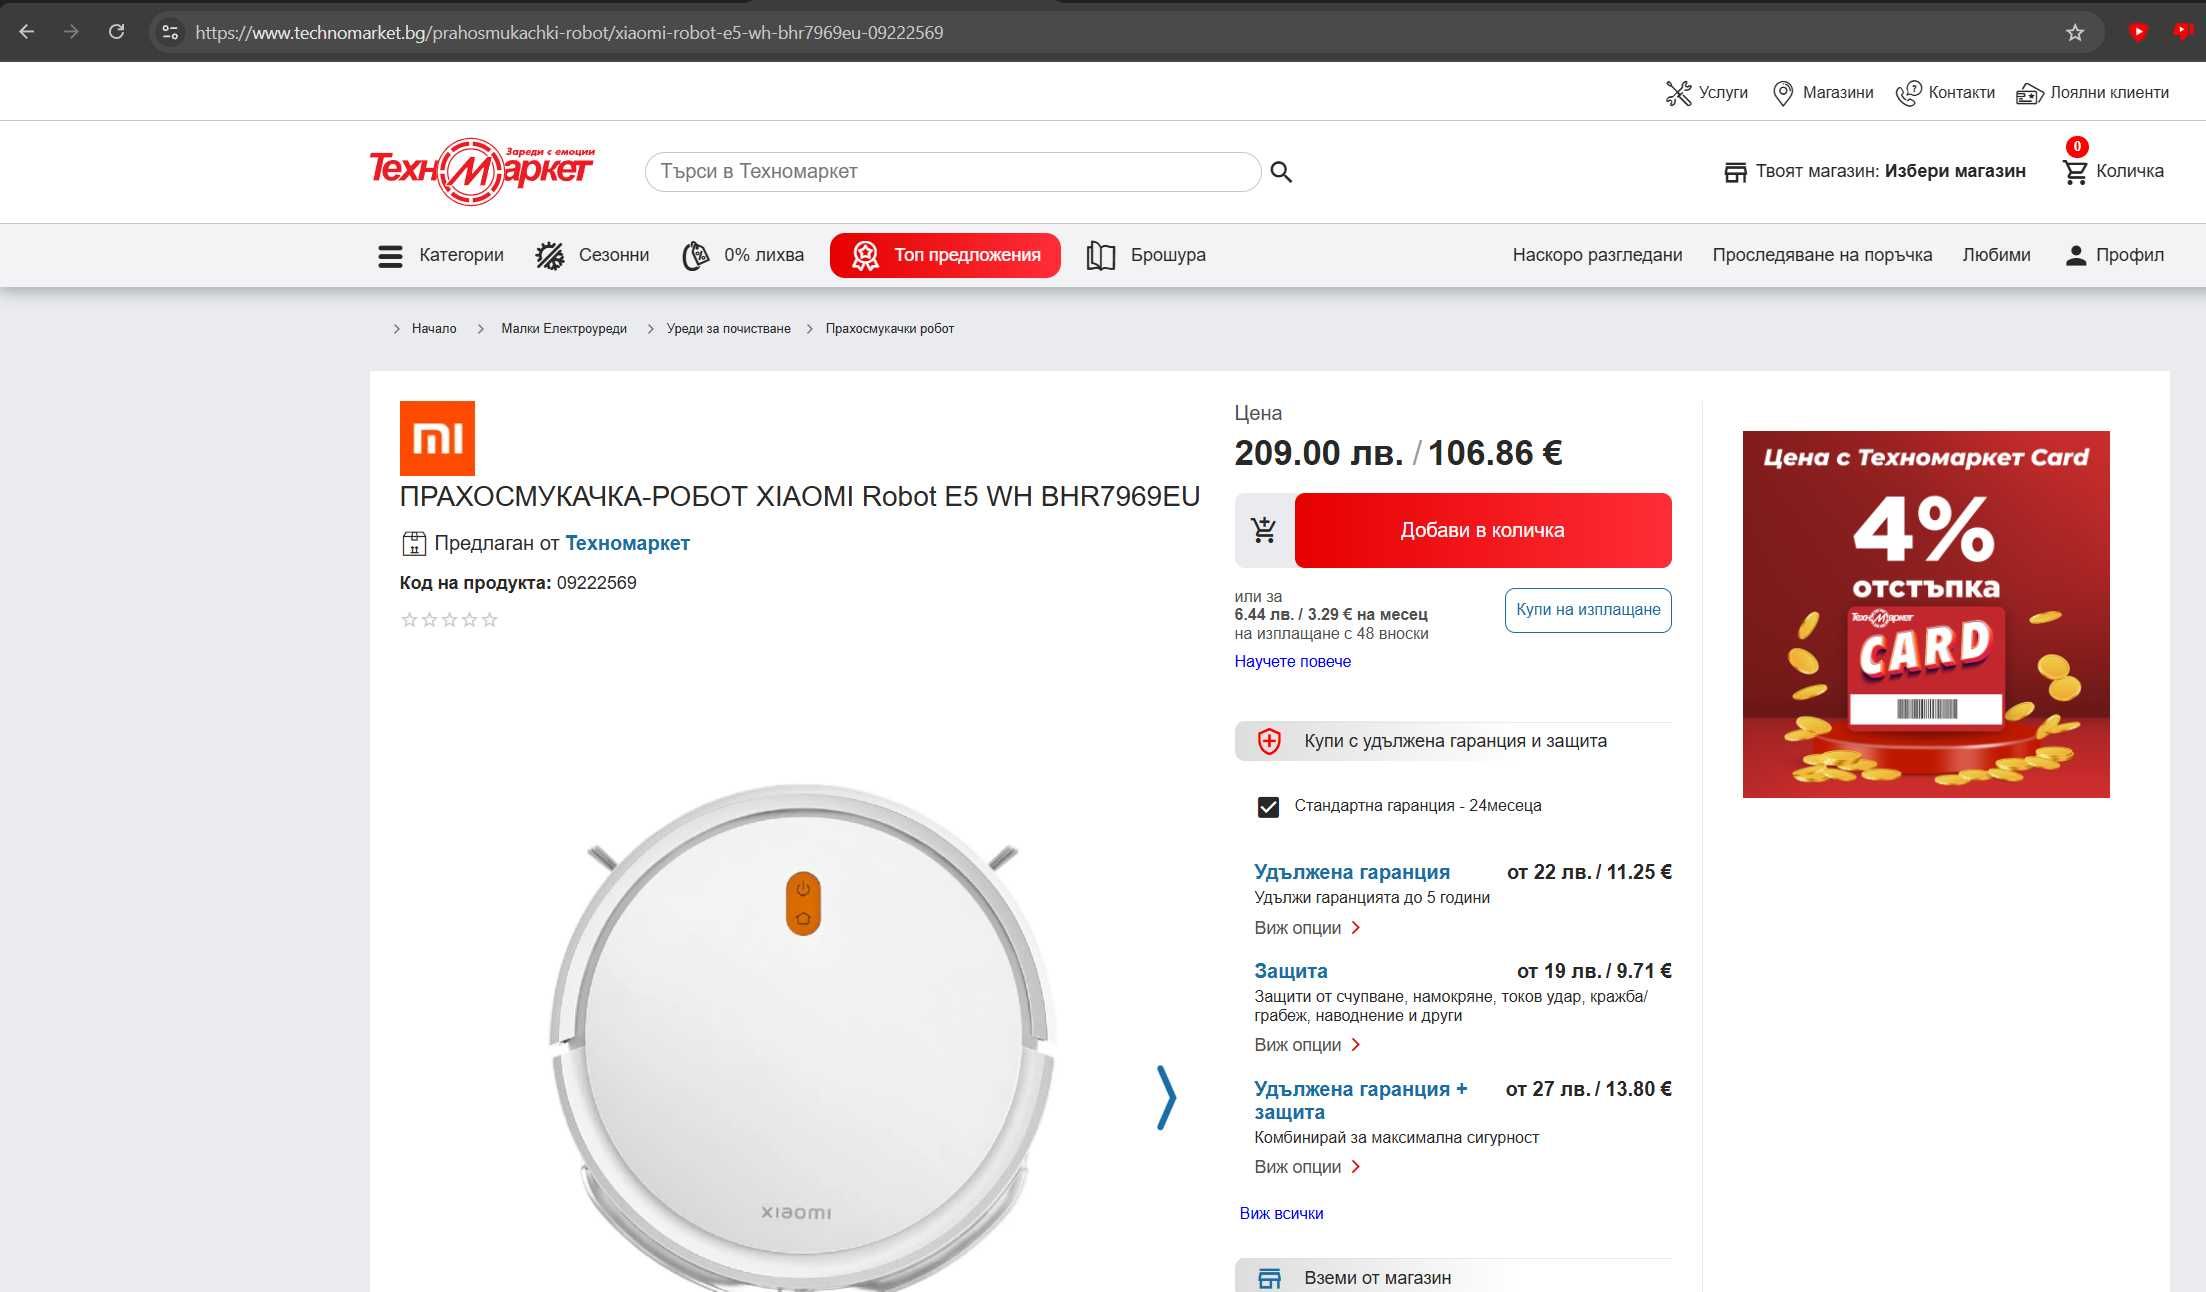Open the Профил user menu
The image size is (2206, 1292).
pyautogui.click(x=2114, y=255)
